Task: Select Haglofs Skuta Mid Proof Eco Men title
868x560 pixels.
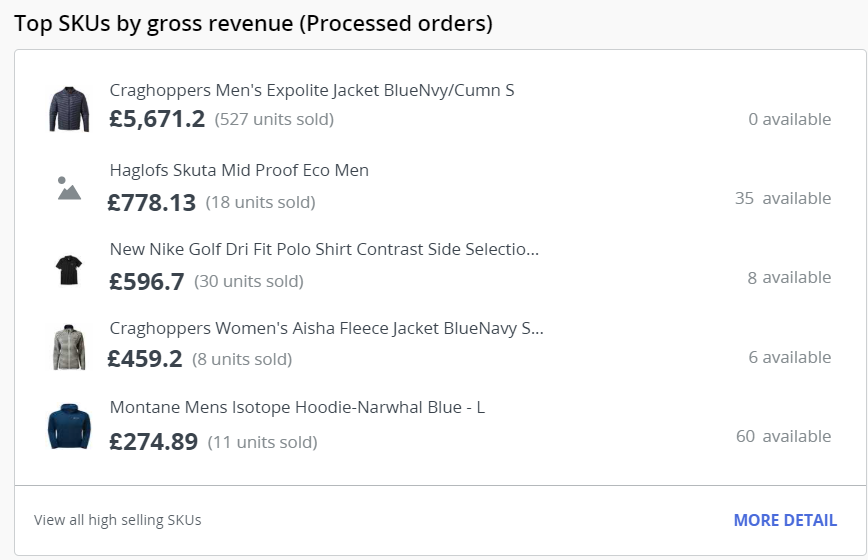Action: [239, 170]
